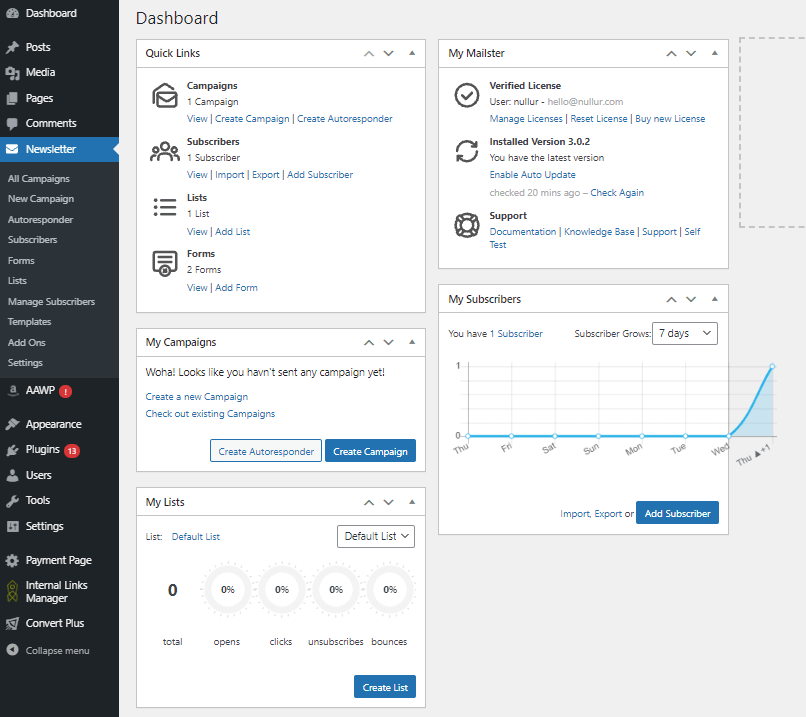Click the Forms icon in Quick Links
The height and width of the screenshot is (717, 806).
[165, 263]
